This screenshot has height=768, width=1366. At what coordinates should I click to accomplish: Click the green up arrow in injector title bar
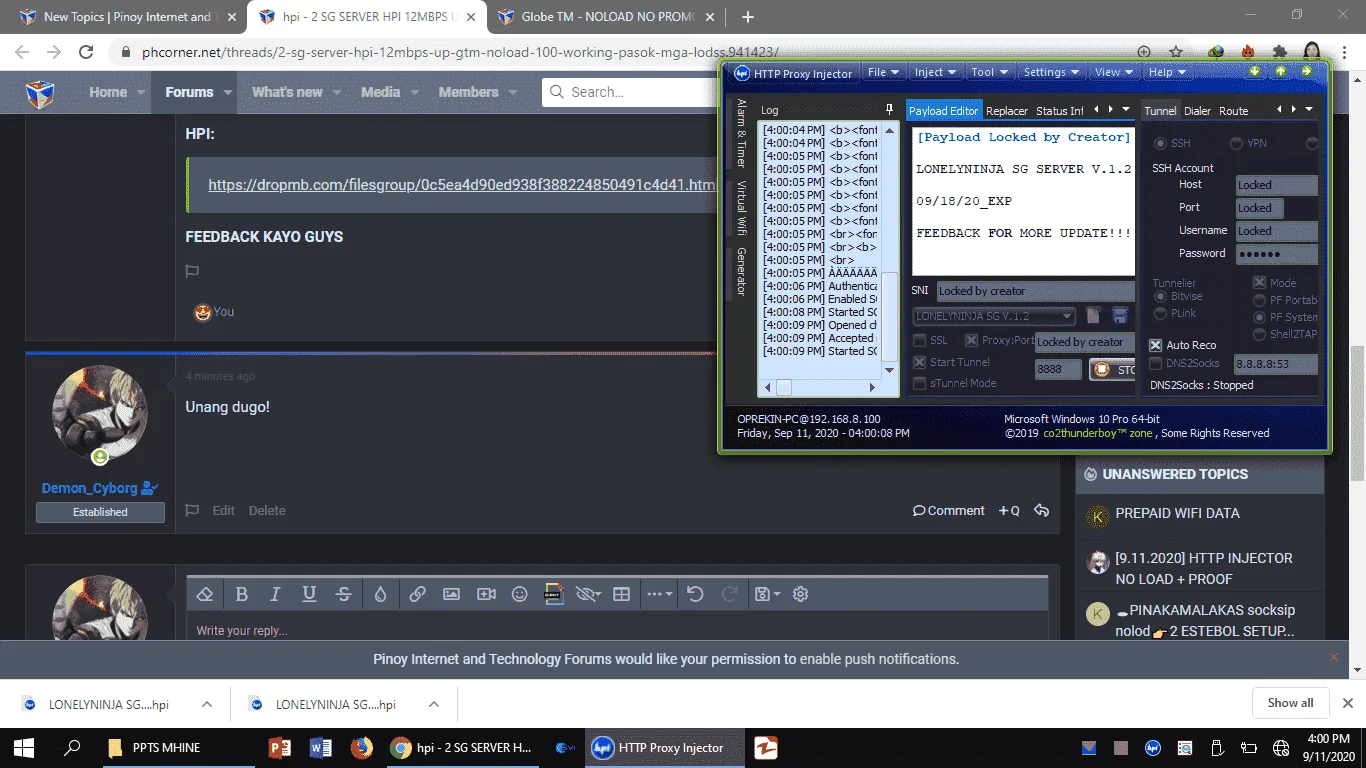pyautogui.click(x=1281, y=71)
